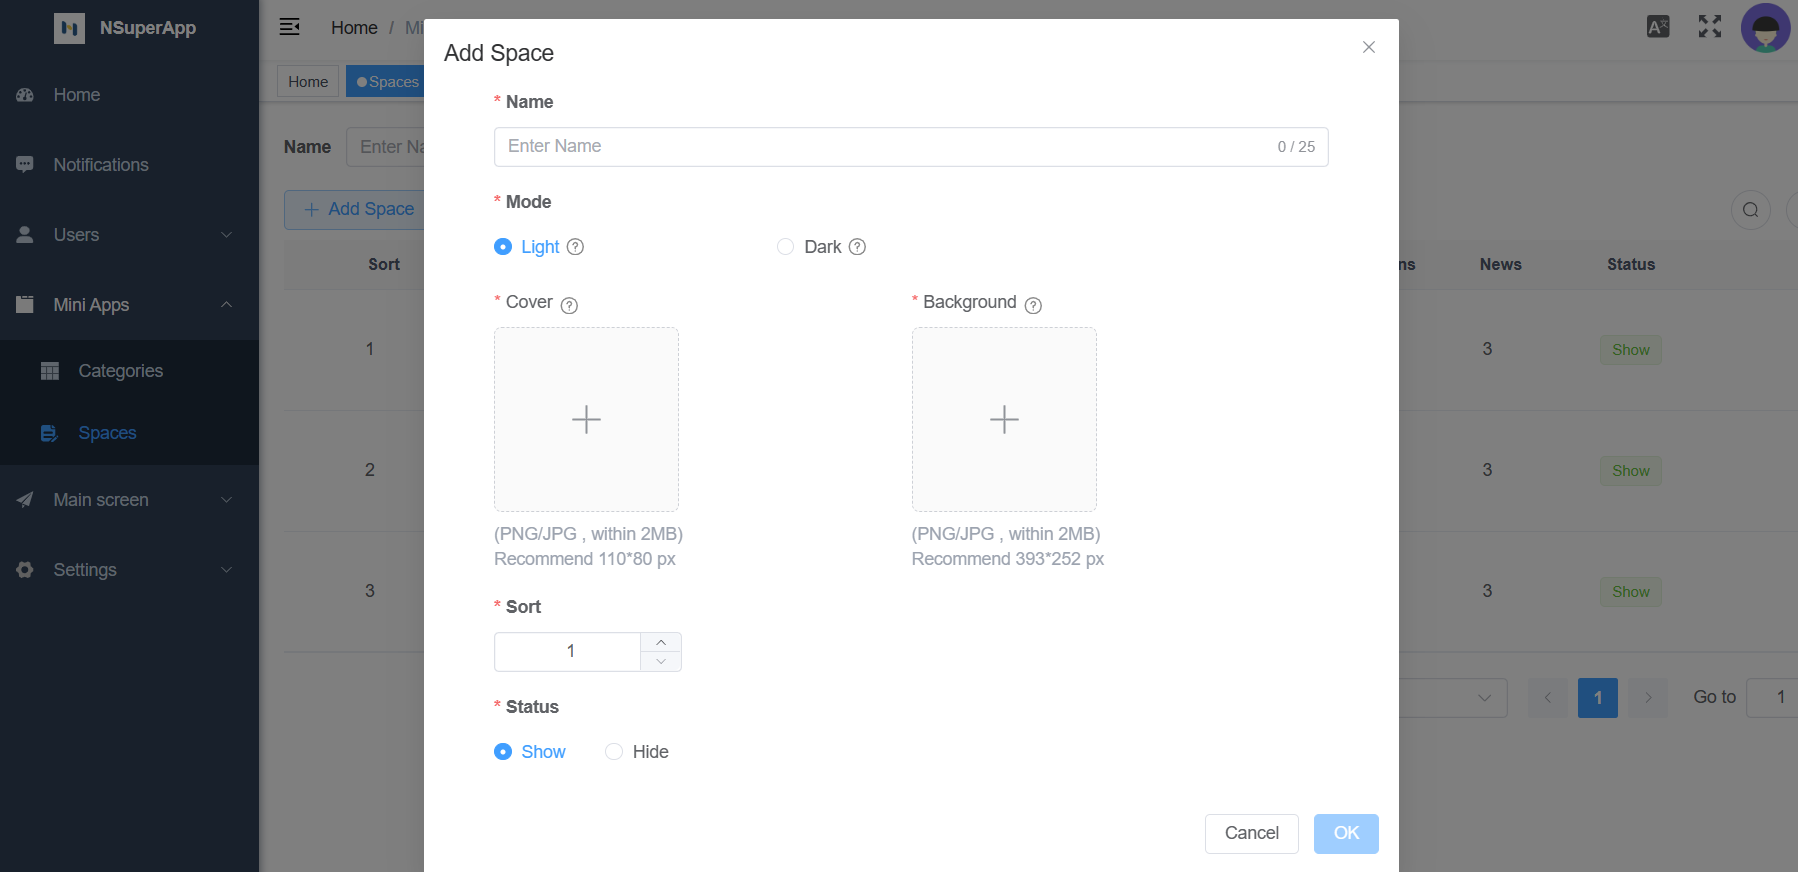Collapse the sidebar using the menu icon
Screen dimensions: 1798x872
[x=290, y=27]
